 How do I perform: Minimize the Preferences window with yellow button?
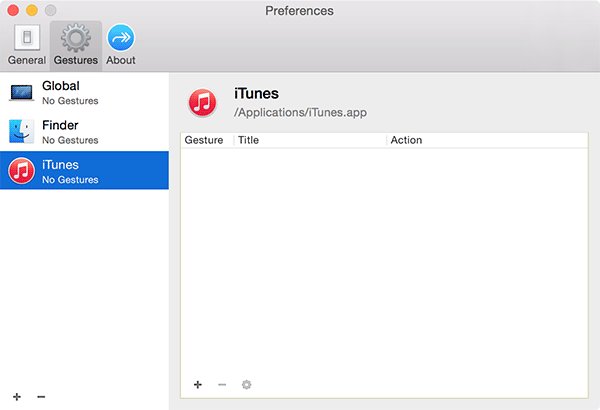point(32,10)
